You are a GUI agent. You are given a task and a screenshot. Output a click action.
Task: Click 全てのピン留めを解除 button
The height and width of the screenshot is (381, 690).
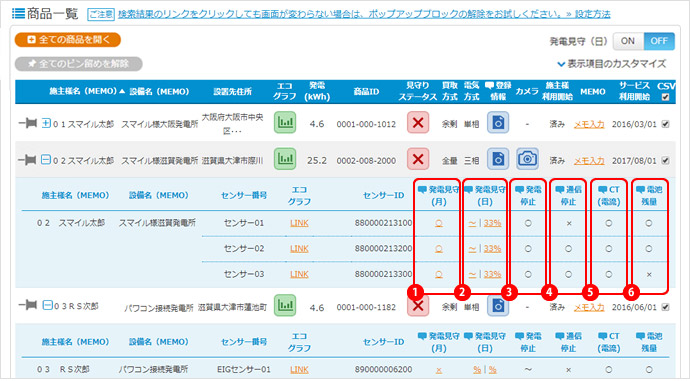tap(78, 64)
